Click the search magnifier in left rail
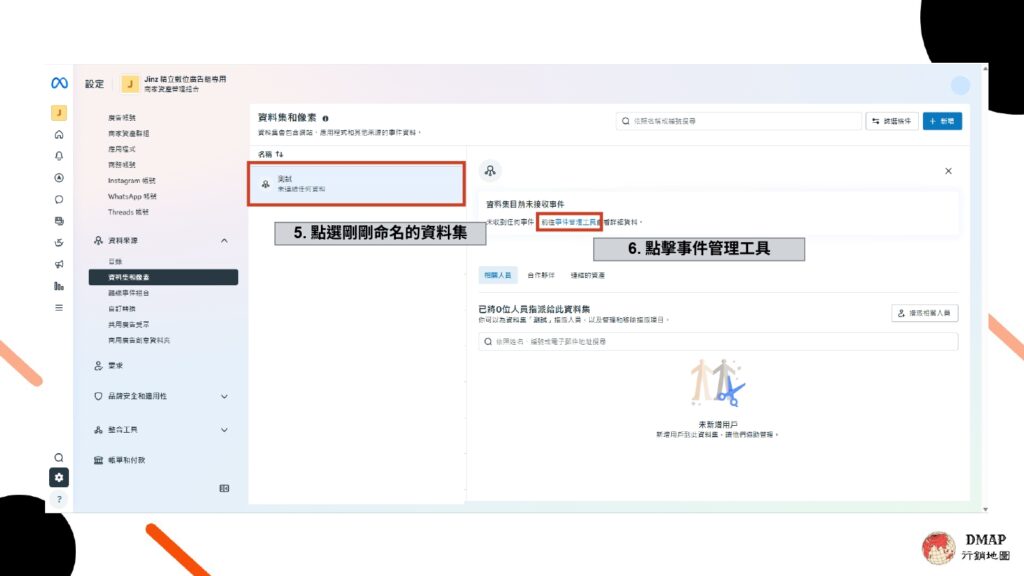The width and height of the screenshot is (1024, 576). pos(59,458)
